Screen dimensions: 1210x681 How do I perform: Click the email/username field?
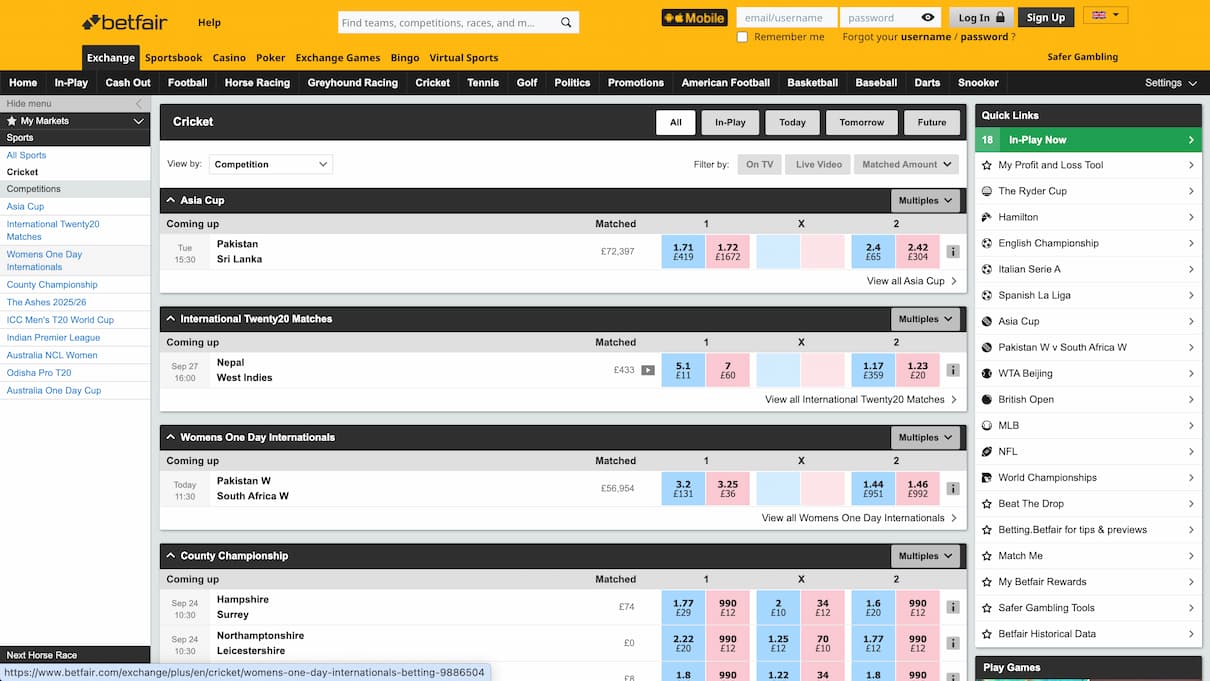click(x=786, y=17)
